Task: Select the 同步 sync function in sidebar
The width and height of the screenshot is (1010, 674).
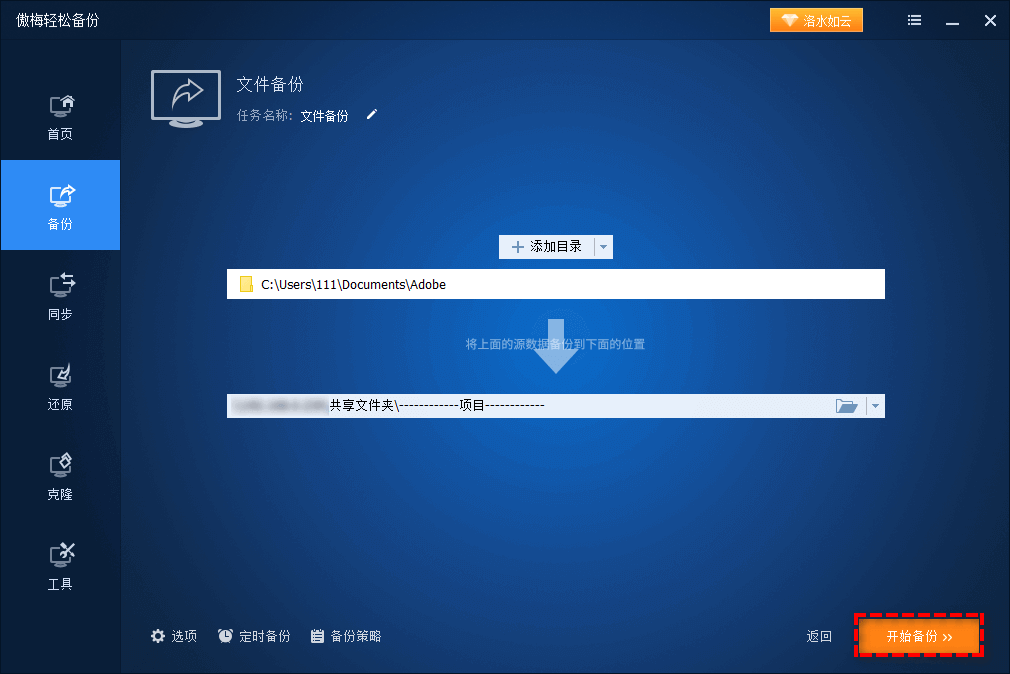Action: (x=60, y=295)
